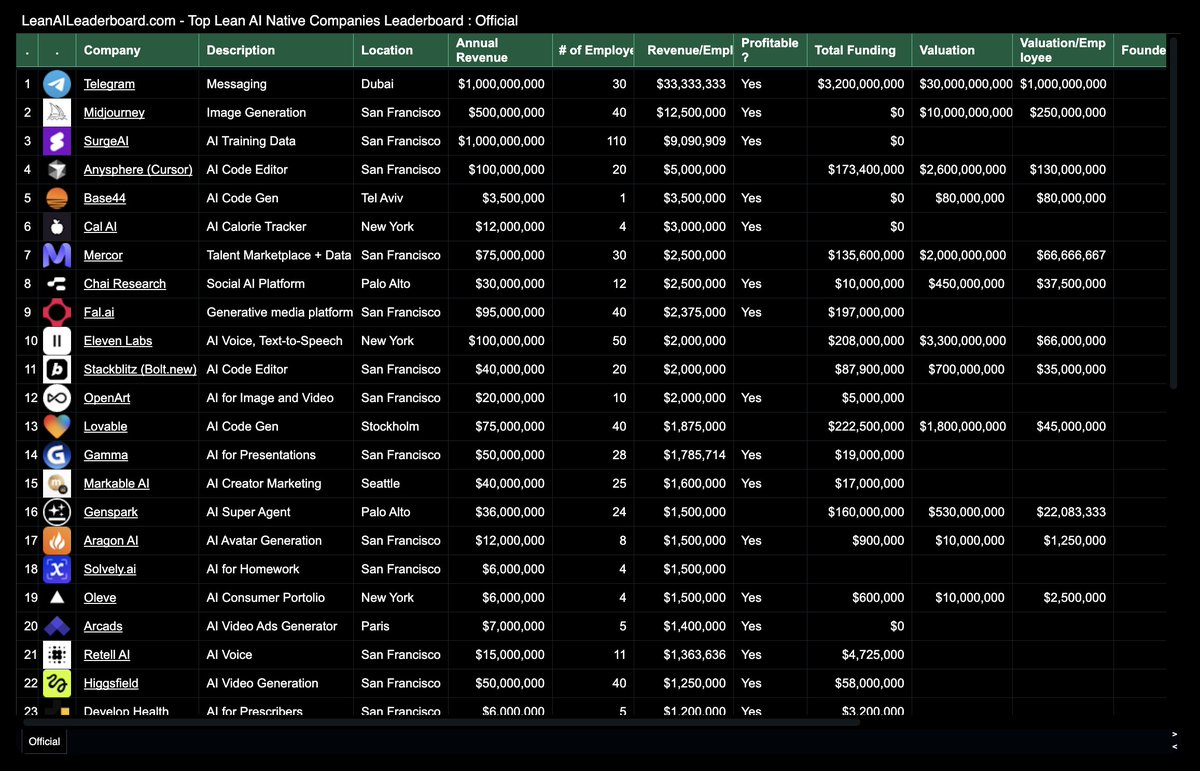
Task: Click the Total Funding column header
Action: pos(858,50)
